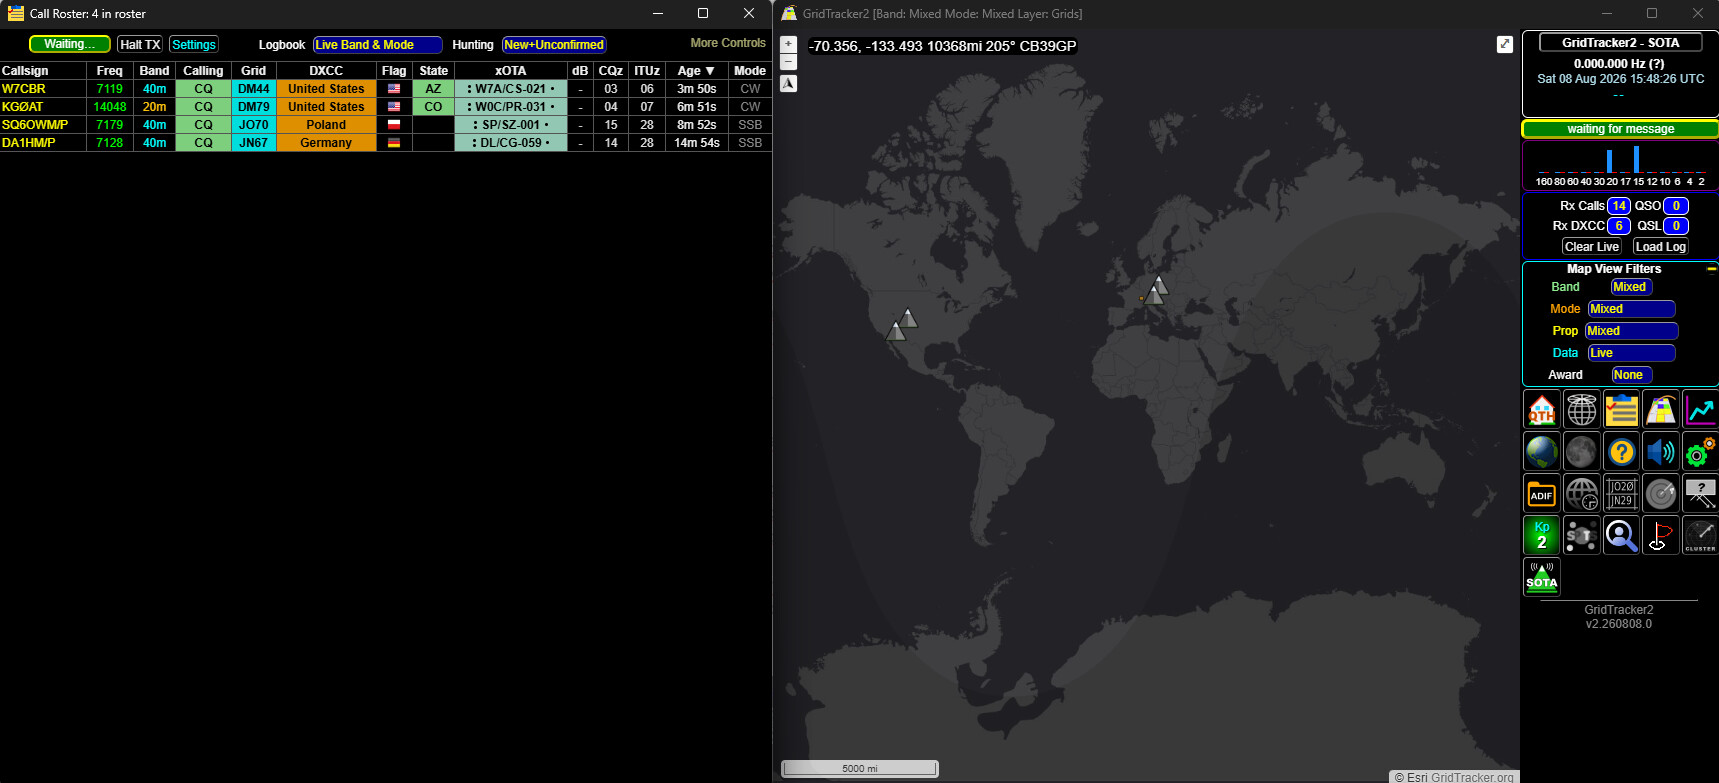1719x783 pixels.
Task: Open settings with the green gears icon
Action: coord(1700,452)
